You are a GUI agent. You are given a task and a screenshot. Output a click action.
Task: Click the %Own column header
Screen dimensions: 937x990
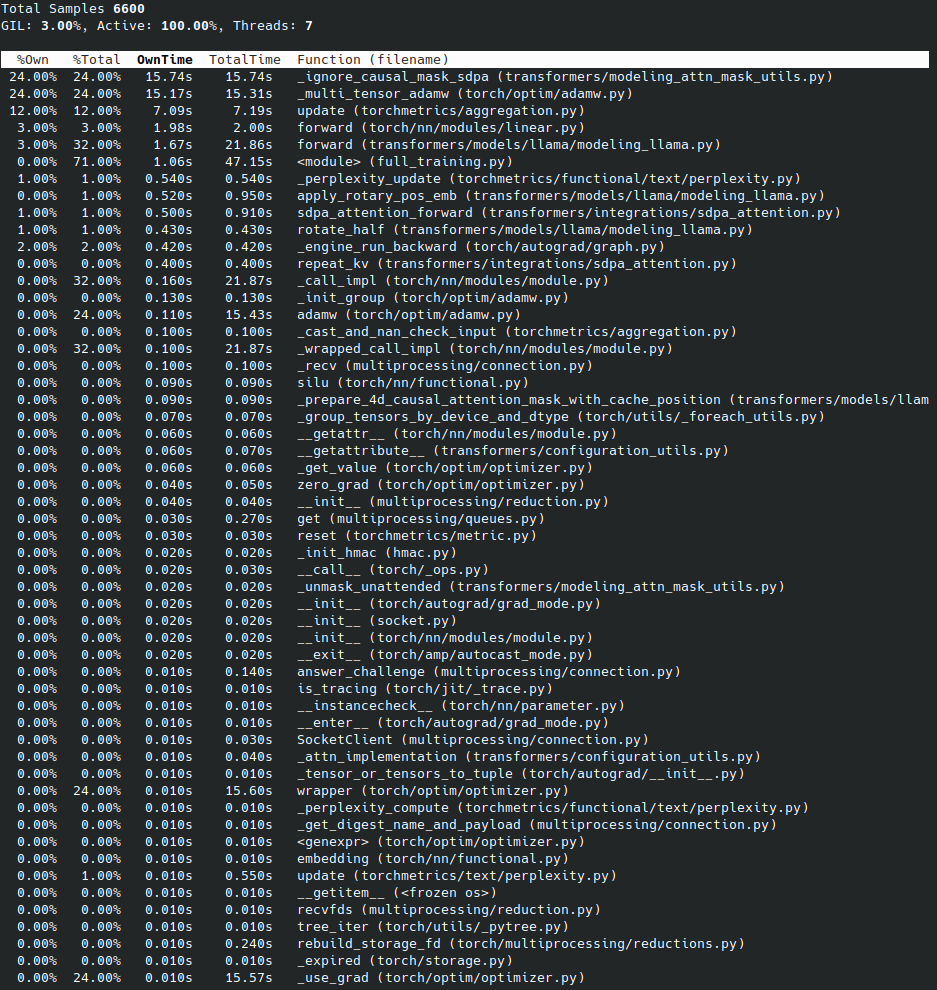tap(37, 60)
